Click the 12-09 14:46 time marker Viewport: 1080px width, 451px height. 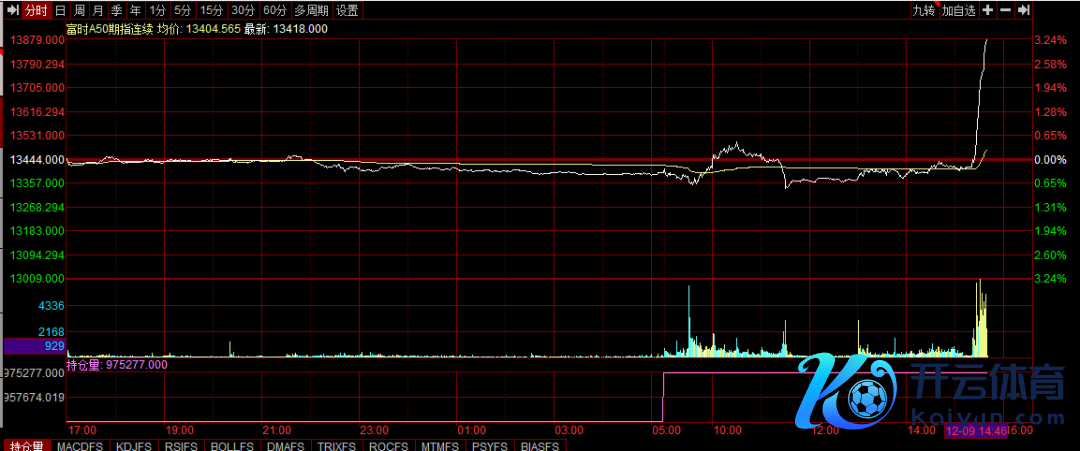click(977, 430)
